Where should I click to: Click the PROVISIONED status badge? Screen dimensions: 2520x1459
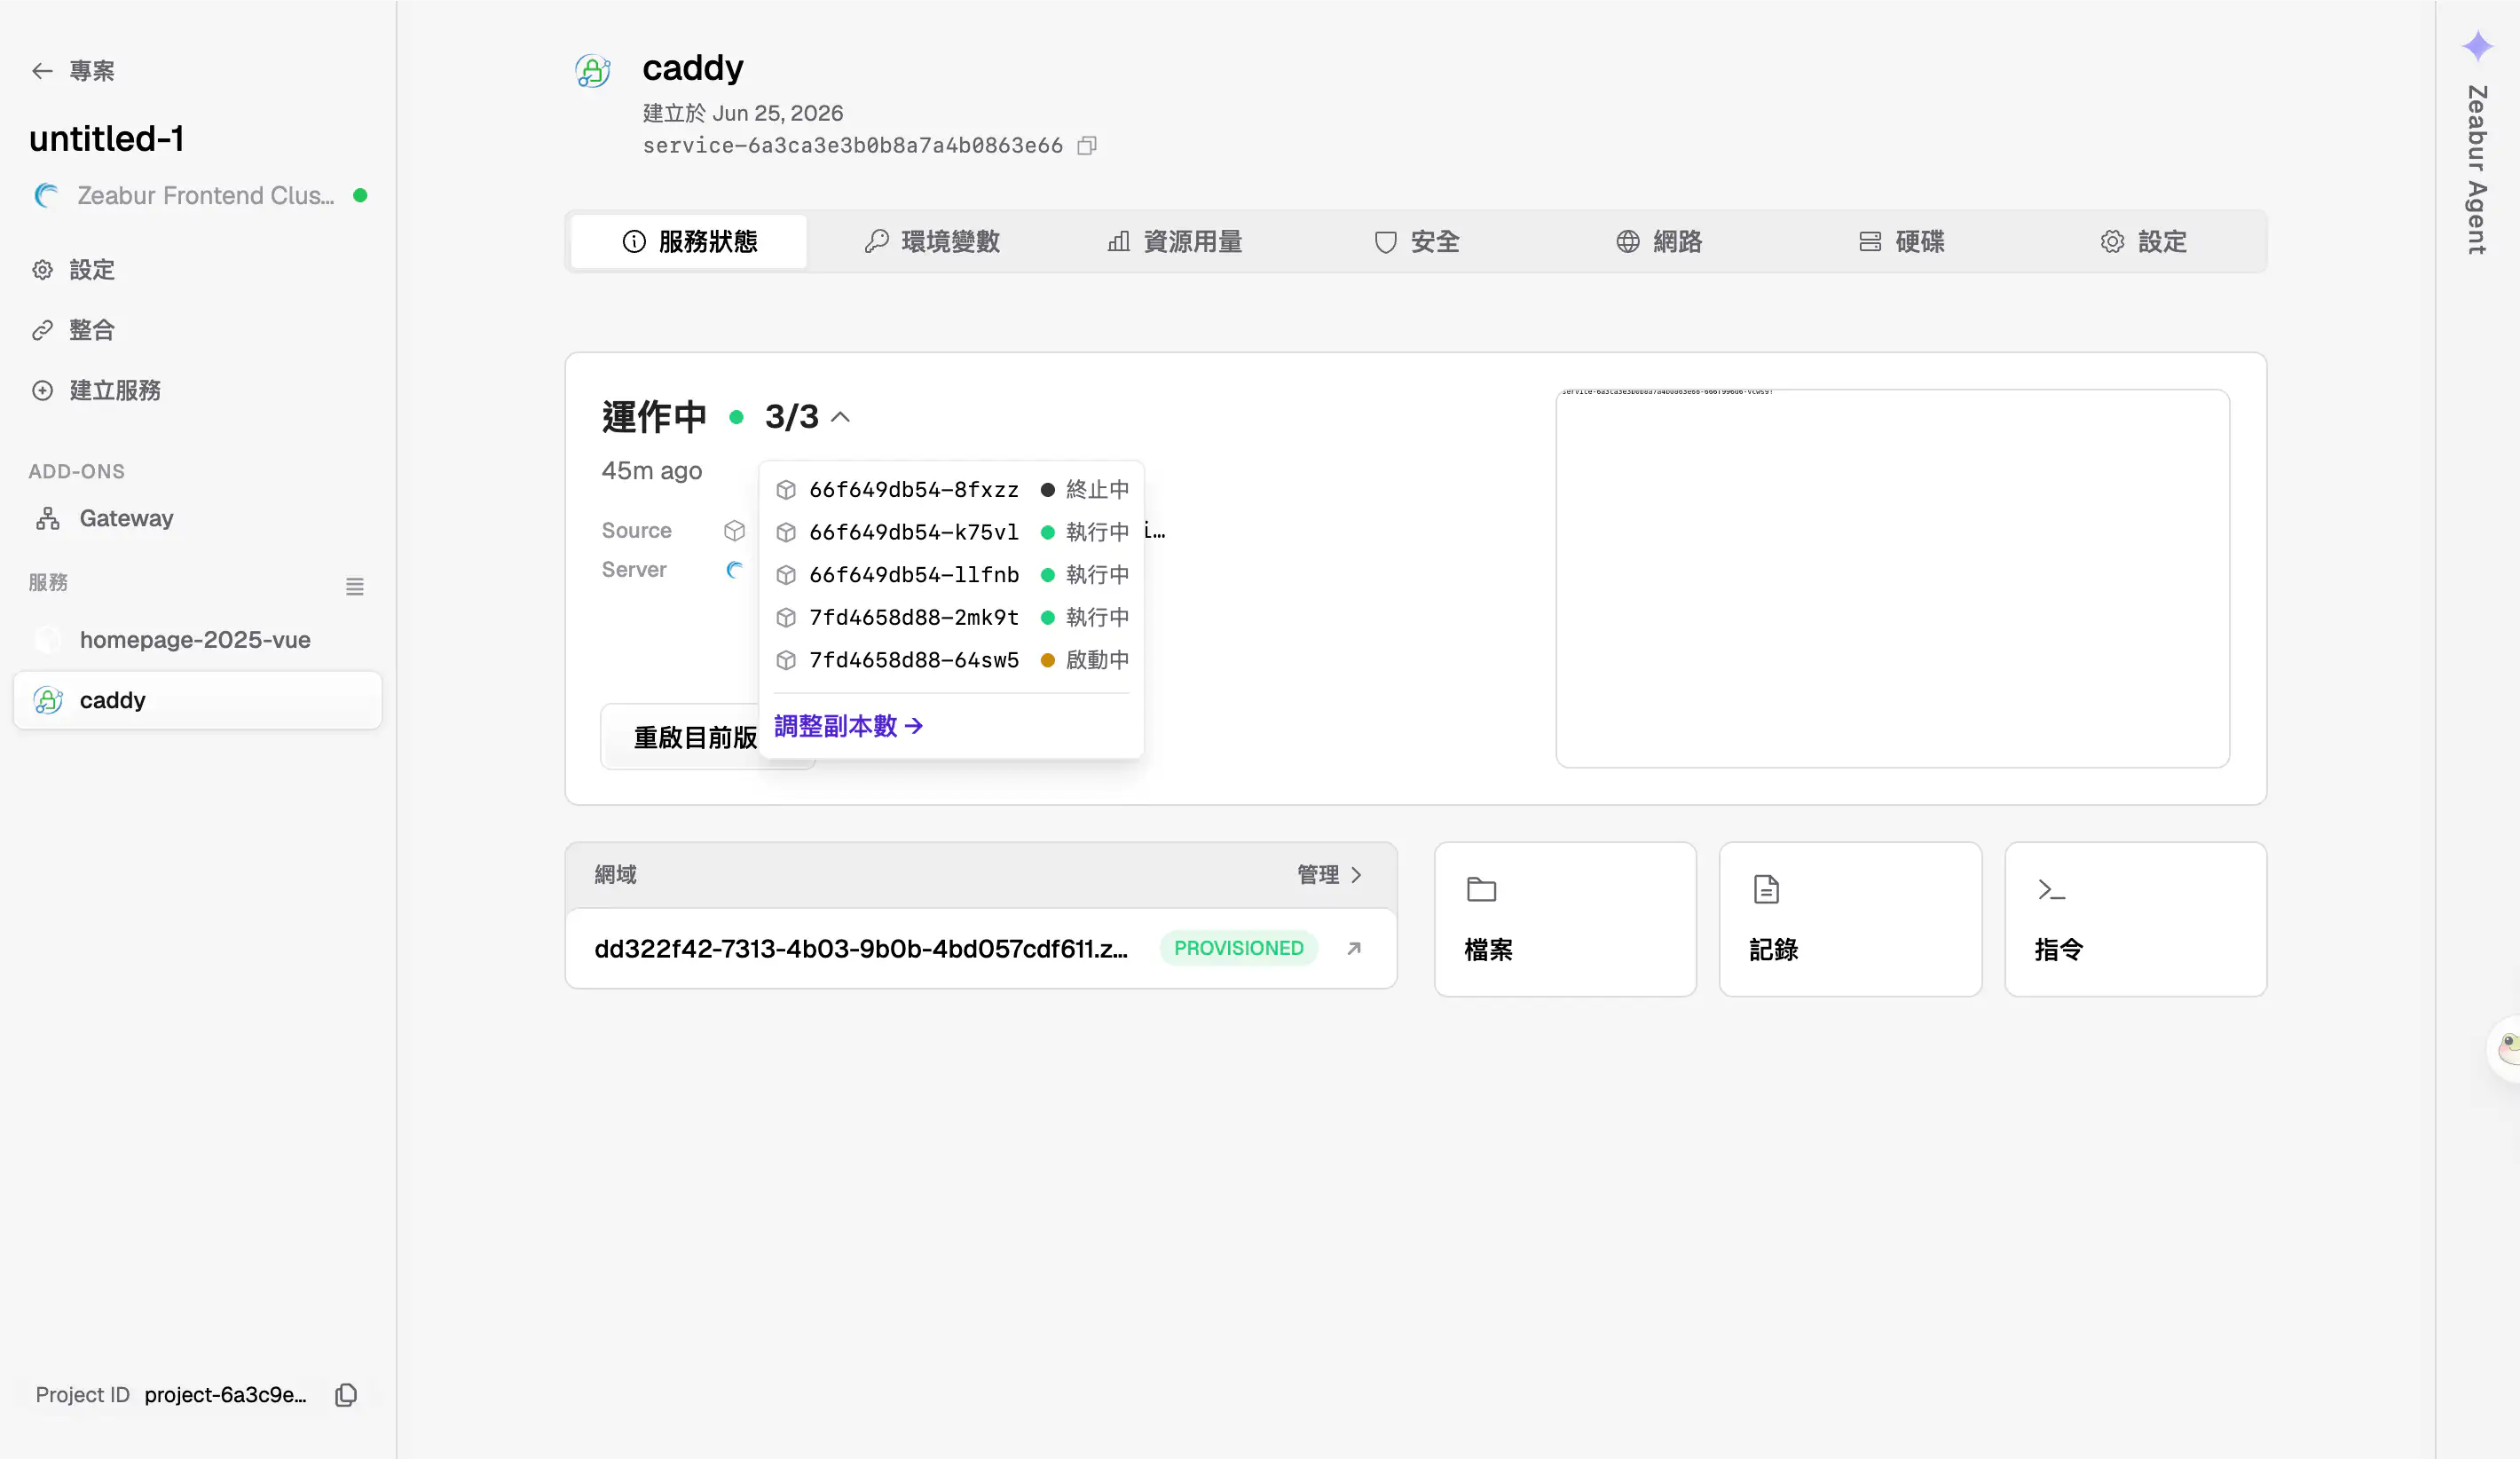[x=1238, y=948]
